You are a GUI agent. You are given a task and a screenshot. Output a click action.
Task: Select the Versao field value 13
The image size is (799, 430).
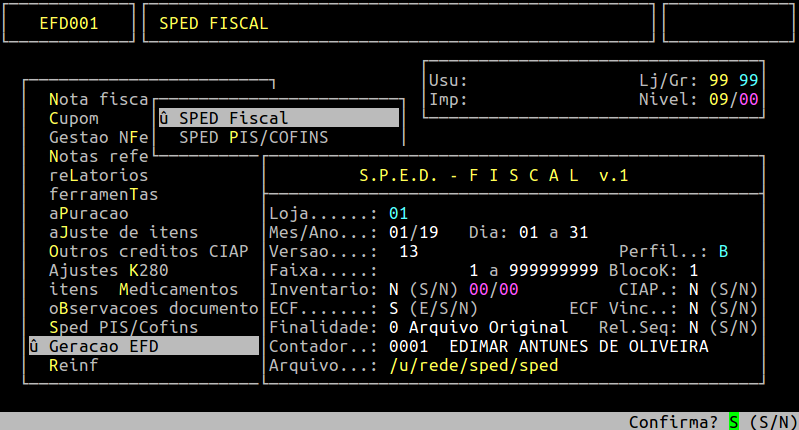(x=409, y=252)
